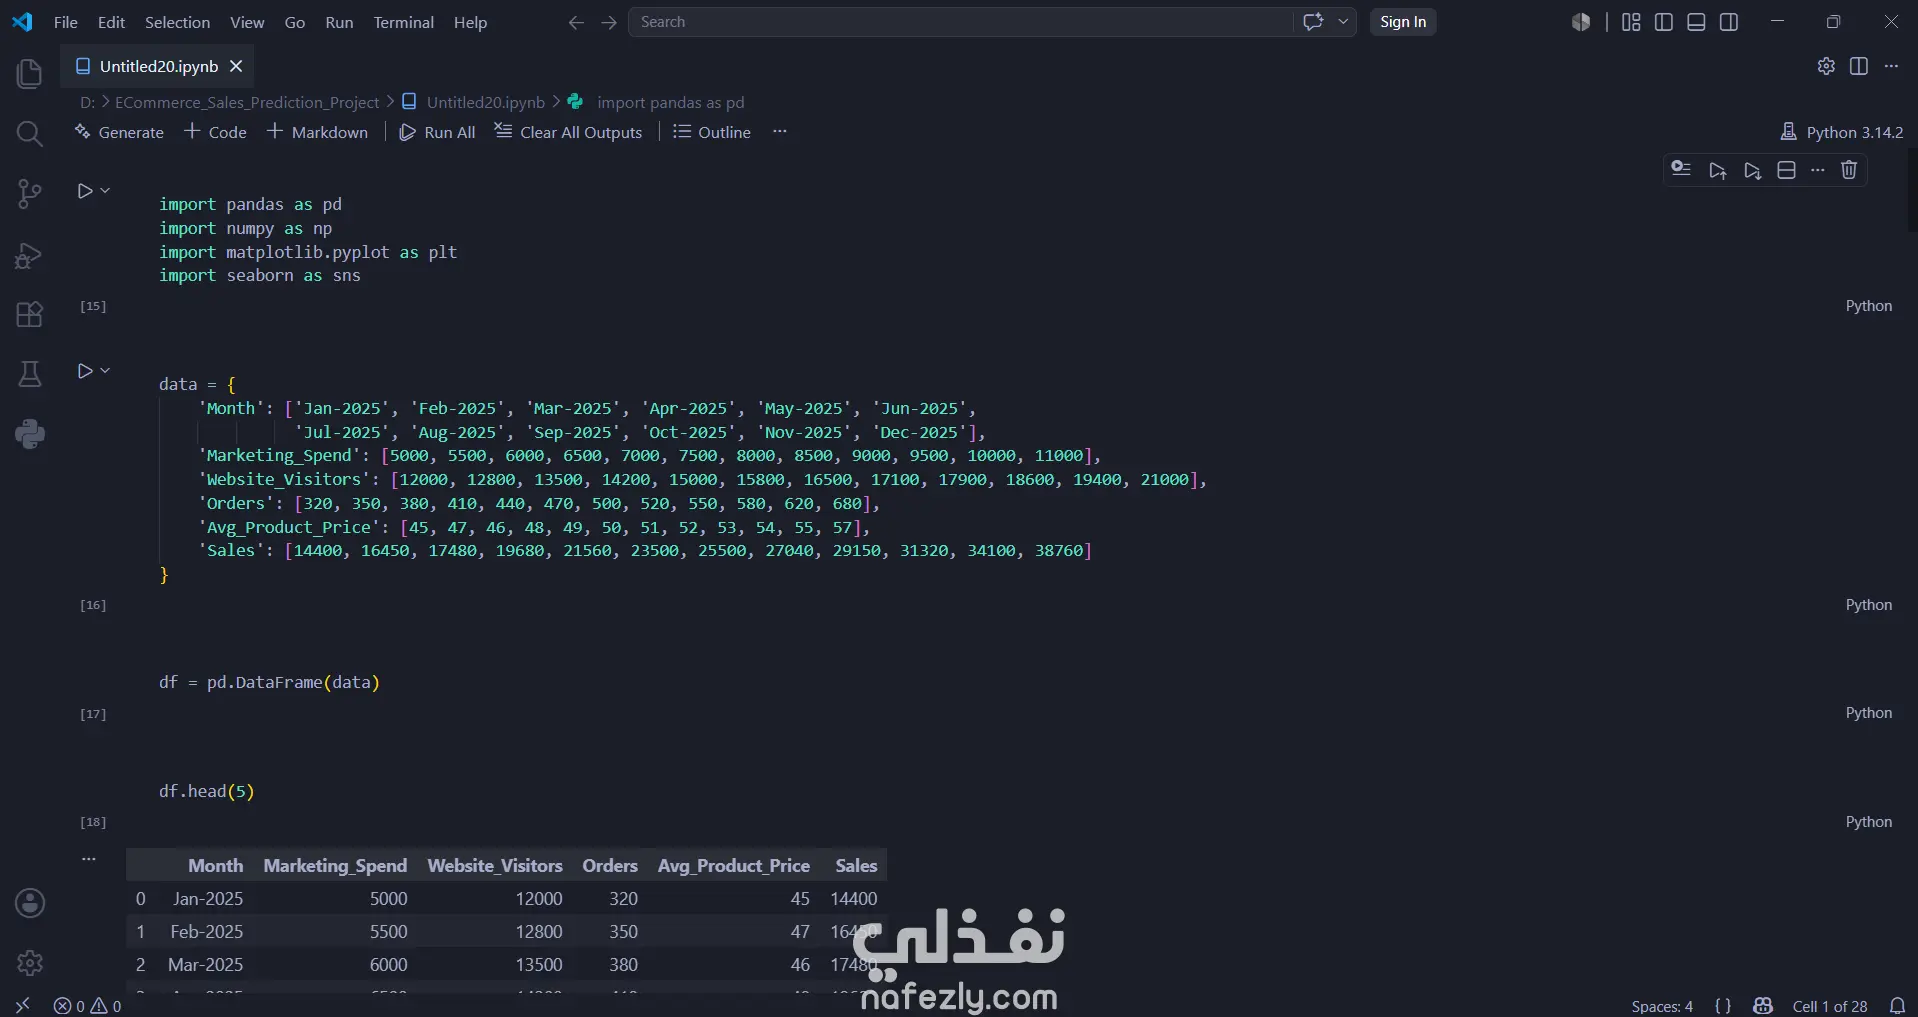The height and width of the screenshot is (1017, 1918).
Task: Open the Source Control view
Action: [x=30, y=194]
